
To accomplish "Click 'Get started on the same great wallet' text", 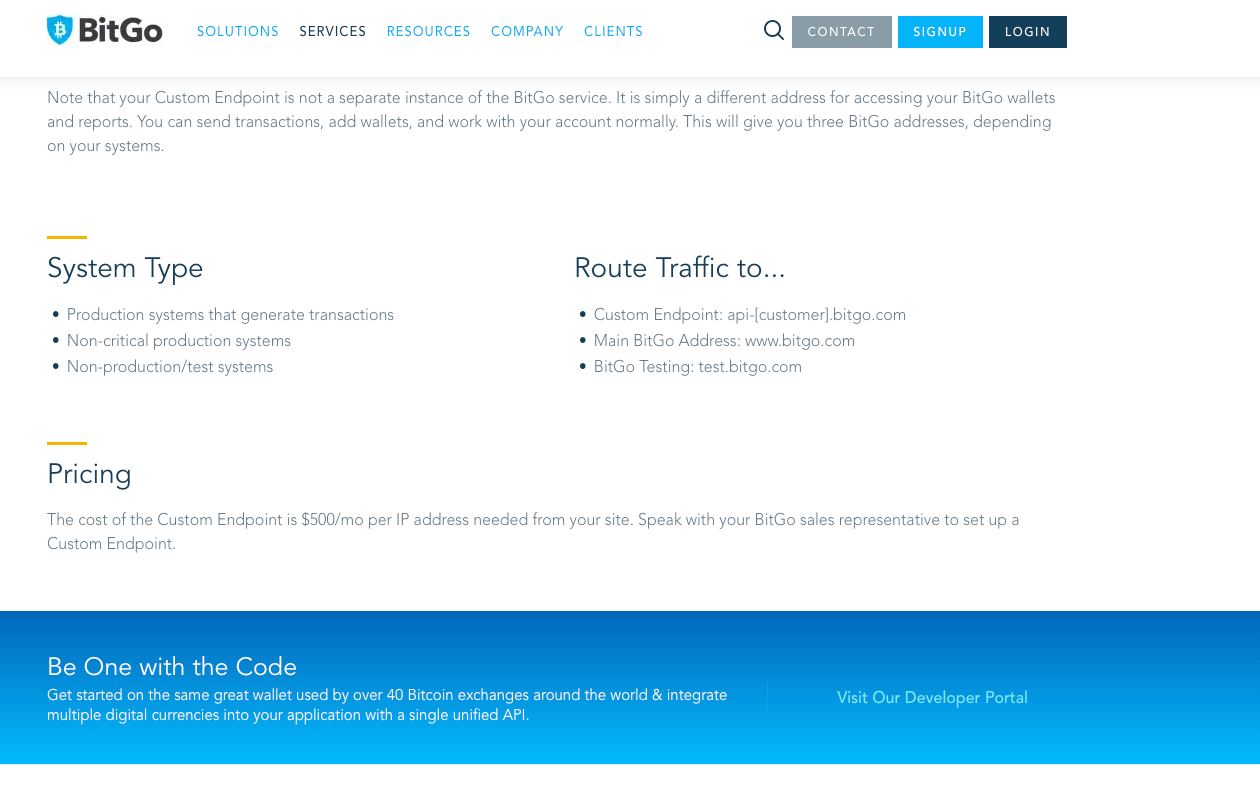I will coord(387,705).
